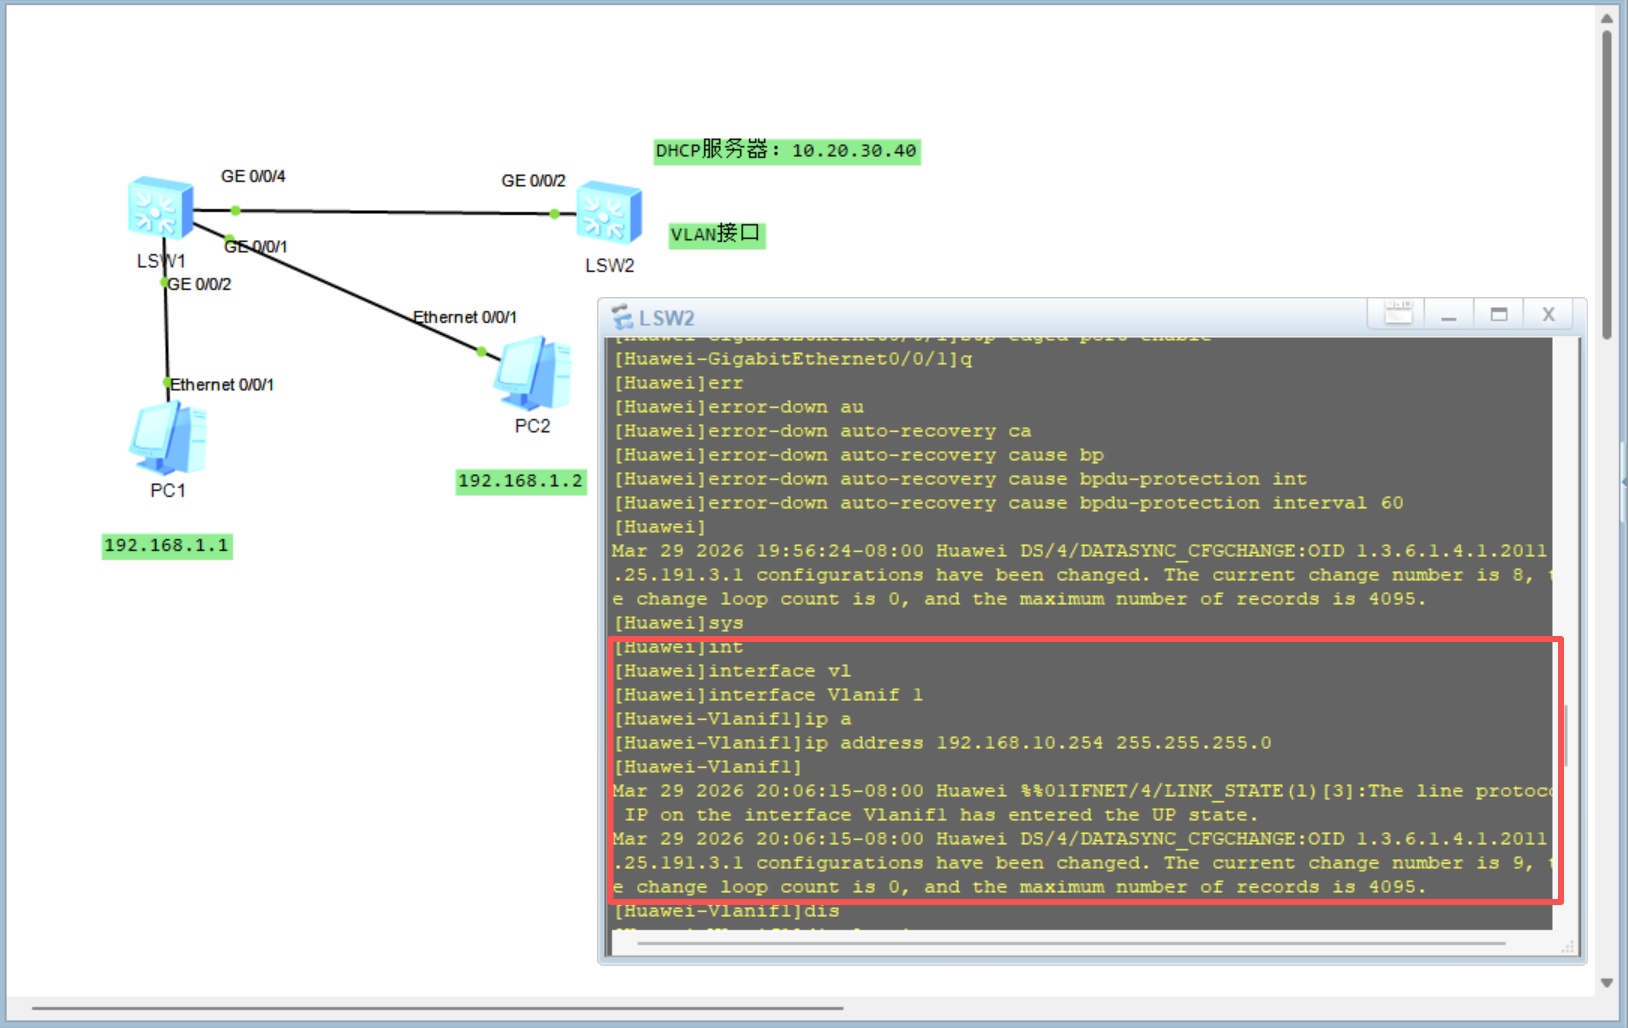Click the '[Huawei-Vlanif1]ip a' line

733,719
